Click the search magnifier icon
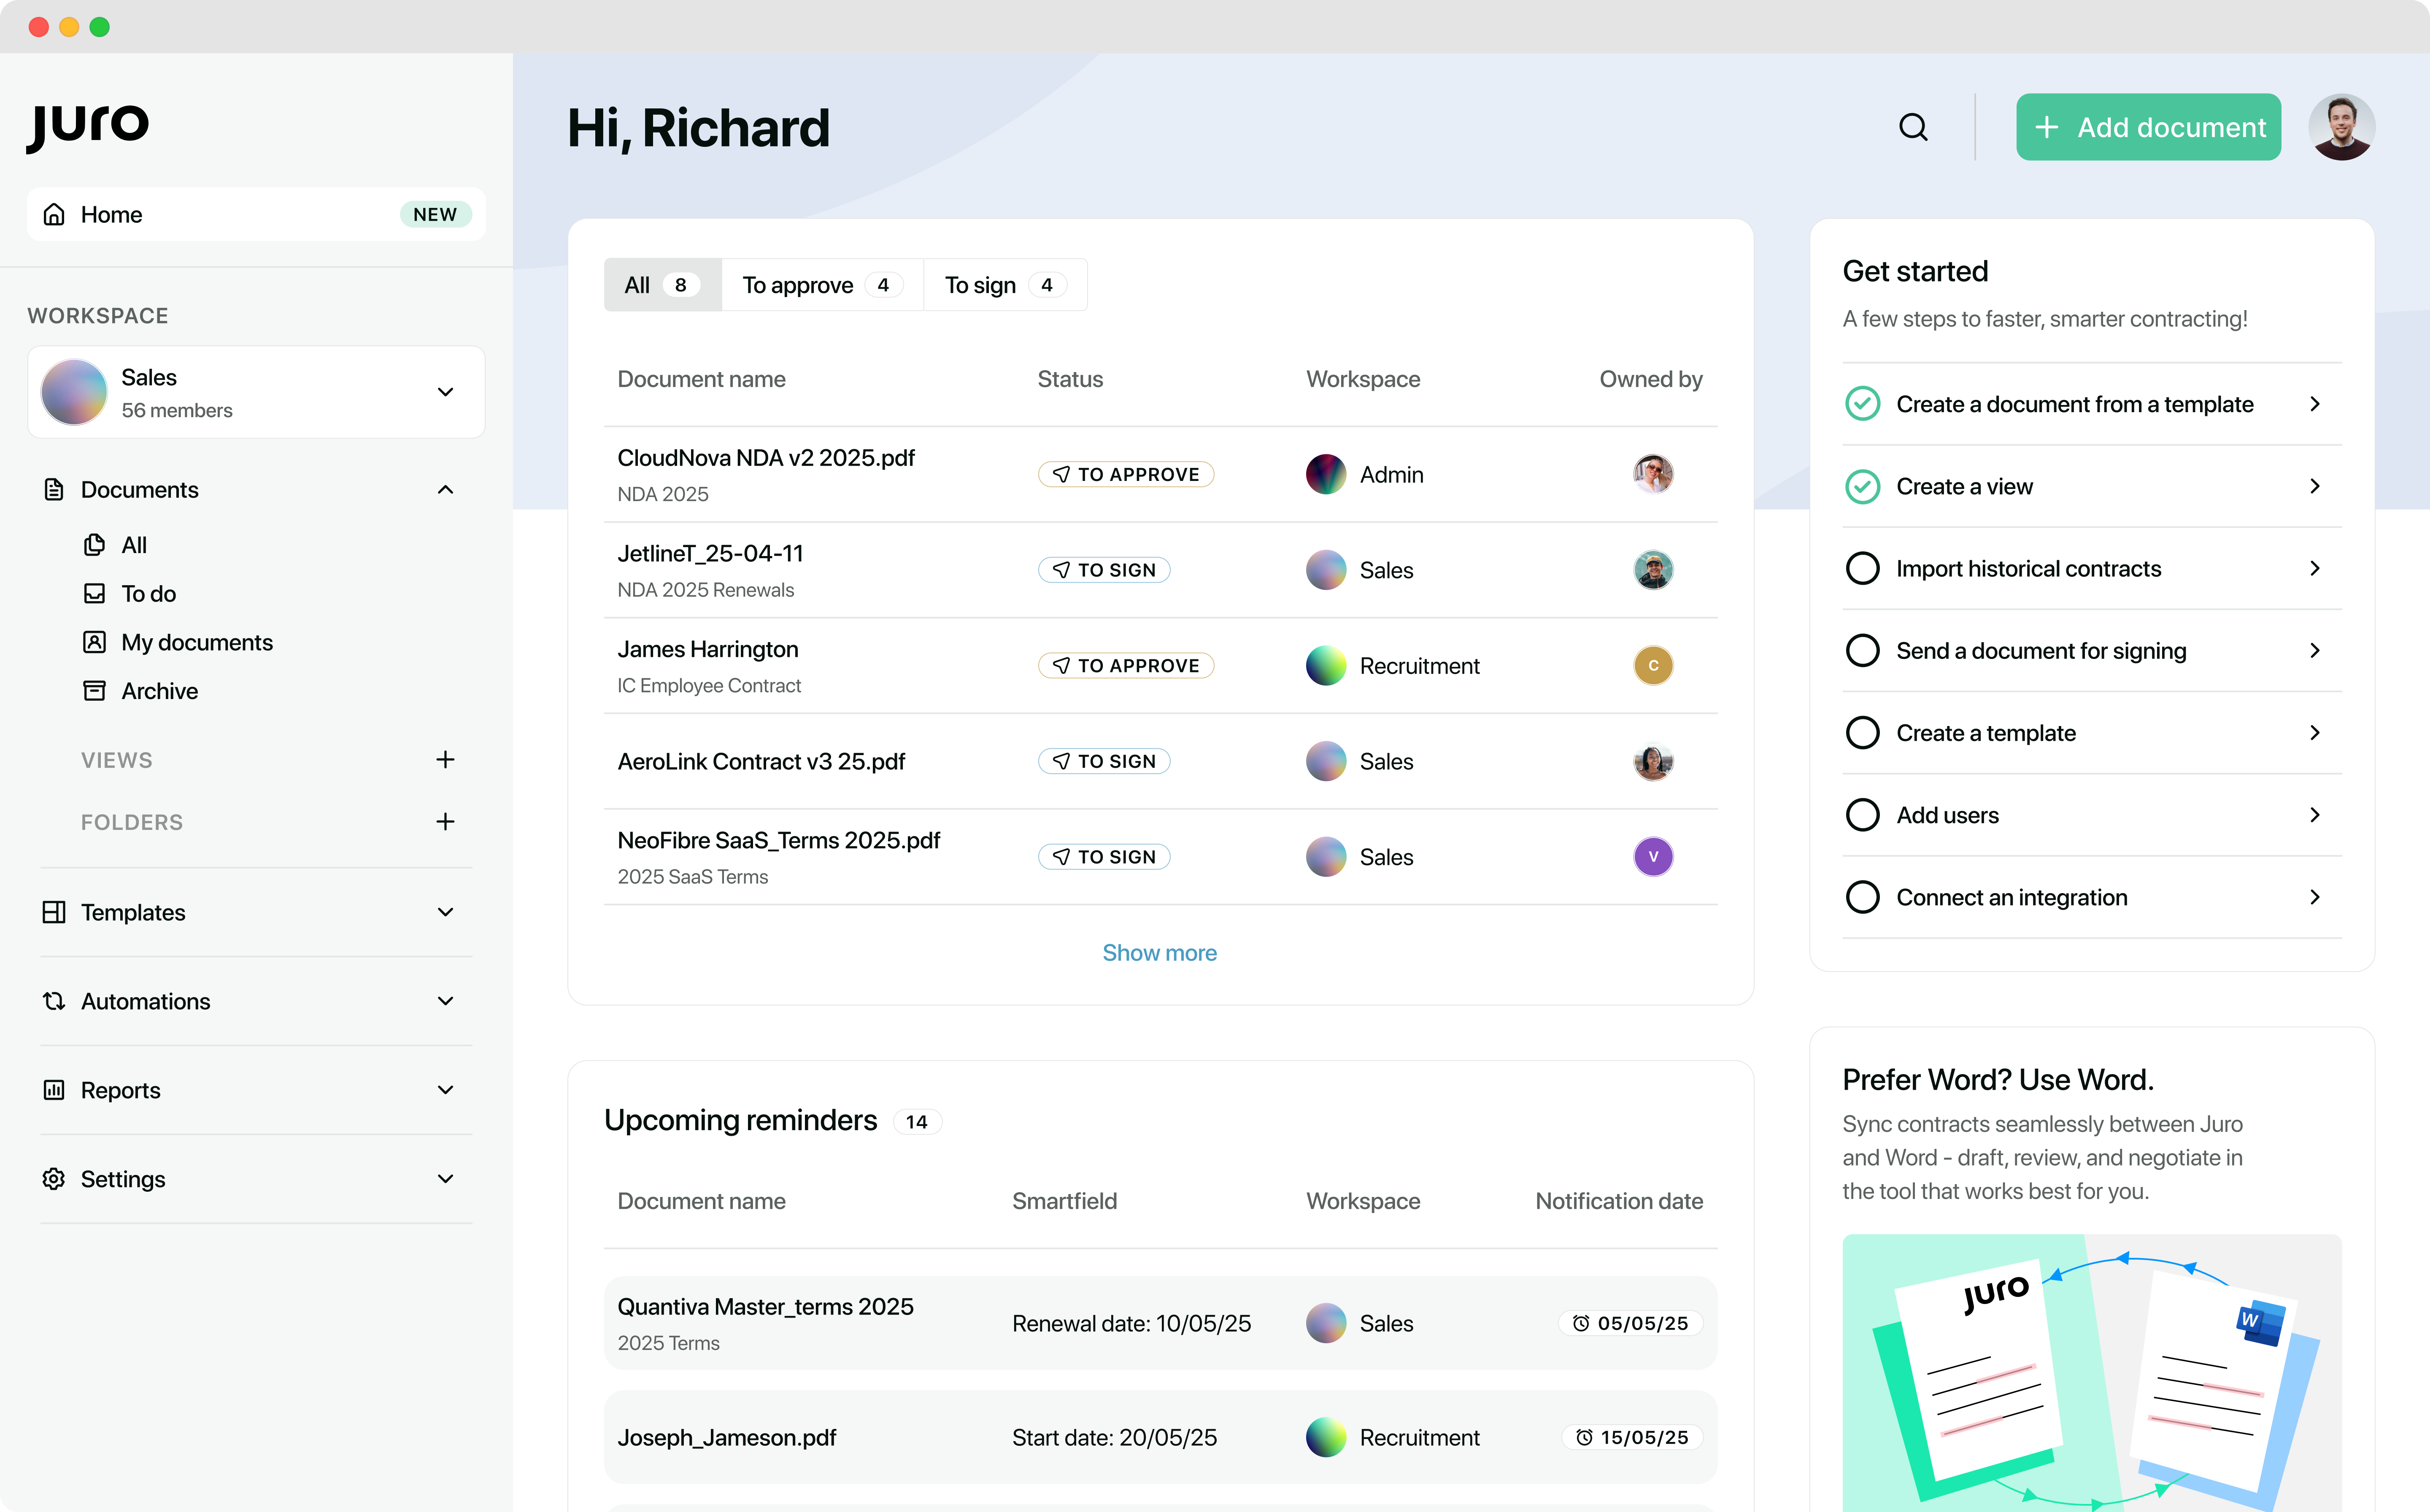Screen dimensions: 2430x1512 (1912, 127)
